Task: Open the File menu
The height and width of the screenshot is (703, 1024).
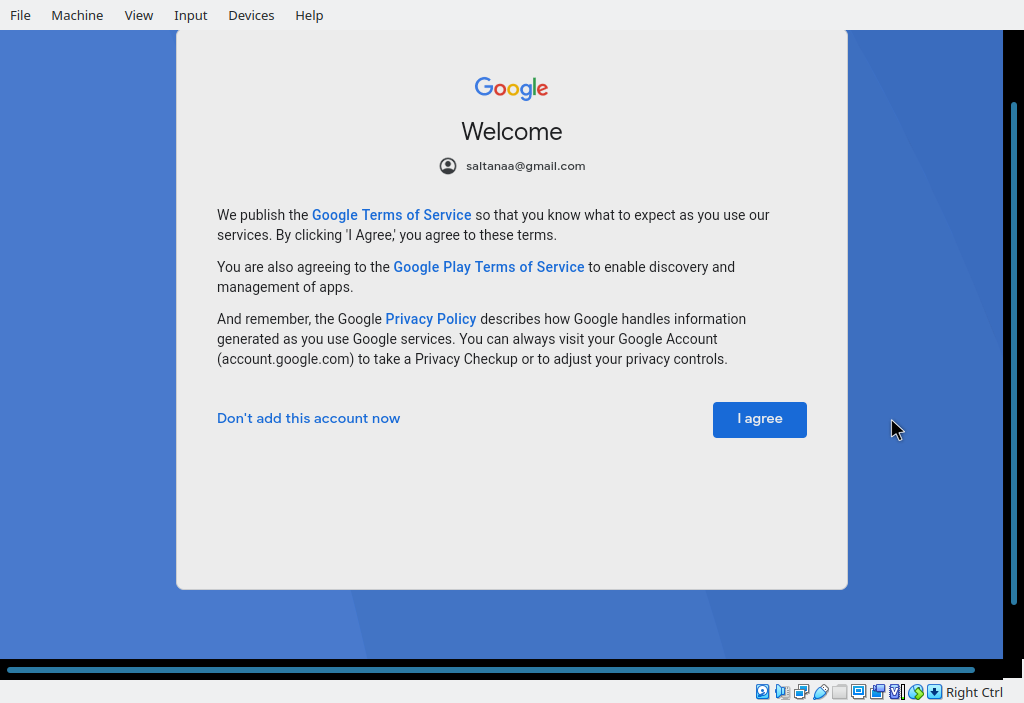Action: click(x=20, y=15)
